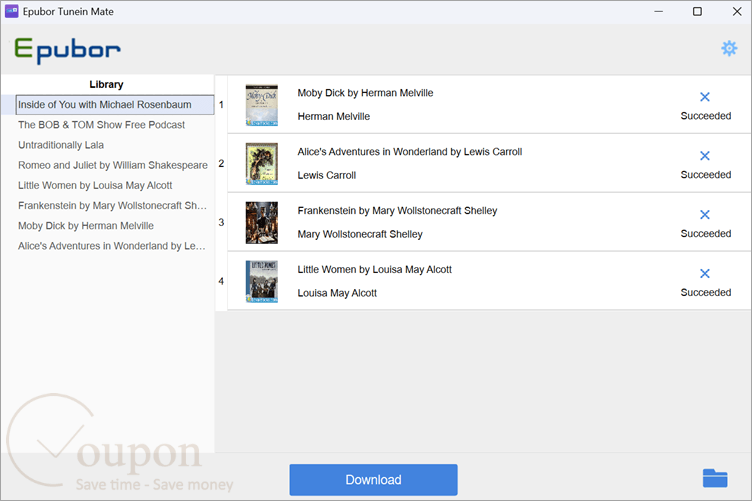The height and width of the screenshot is (501, 752).
Task: Select Romeo and Juliet by William Shakespeare
Action: coord(113,165)
